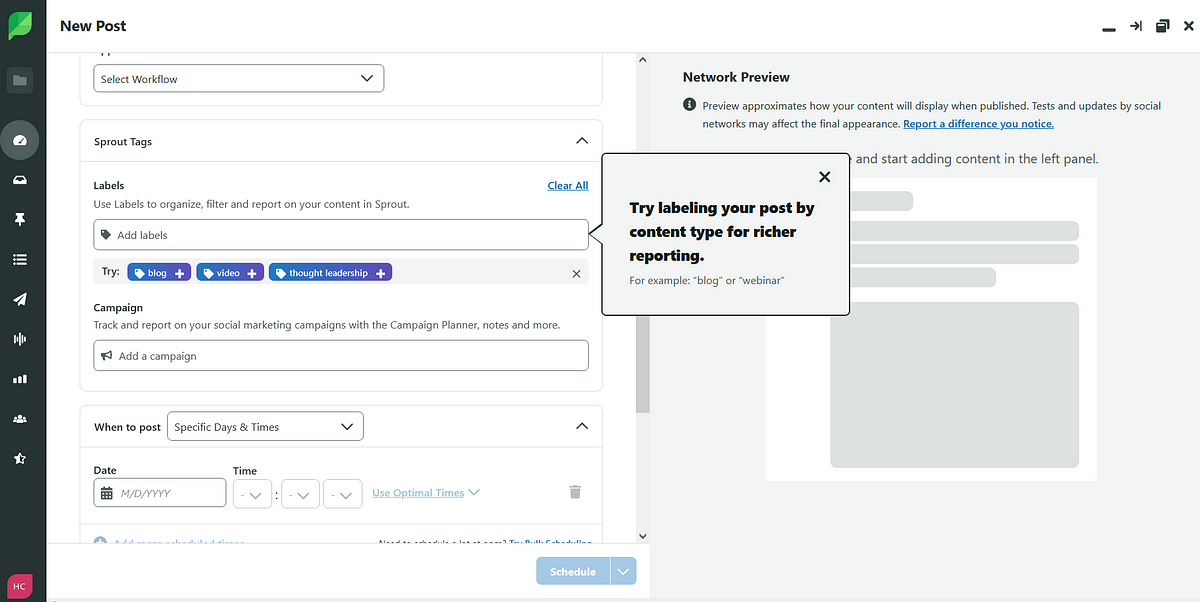
Task: Open the Schedule button dropdown arrow
Action: pos(624,572)
